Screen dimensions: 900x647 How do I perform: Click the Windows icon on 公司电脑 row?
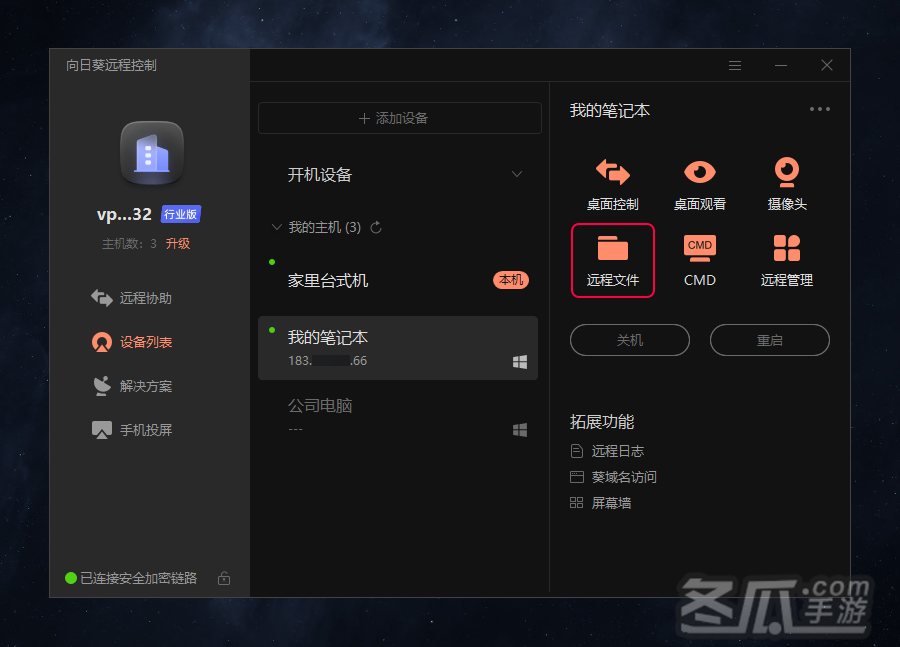520,430
